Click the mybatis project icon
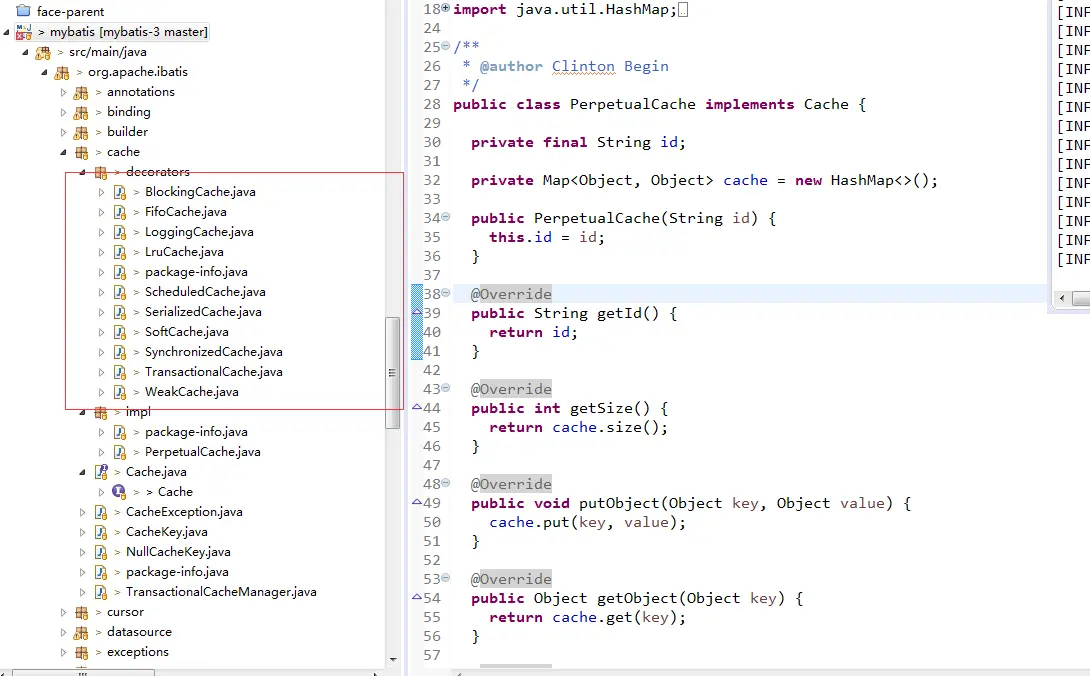The width and height of the screenshot is (1090, 676). [24, 31]
